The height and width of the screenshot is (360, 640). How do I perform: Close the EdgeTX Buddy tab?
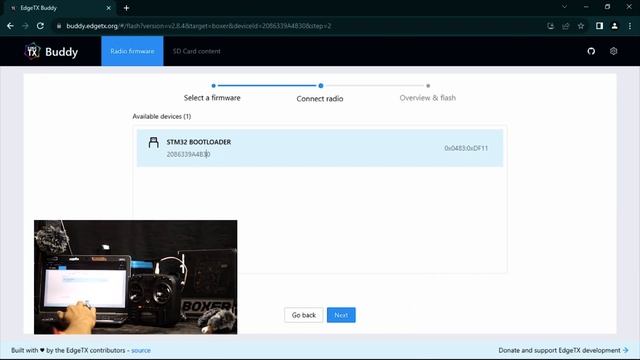click(x=109, y=8)
